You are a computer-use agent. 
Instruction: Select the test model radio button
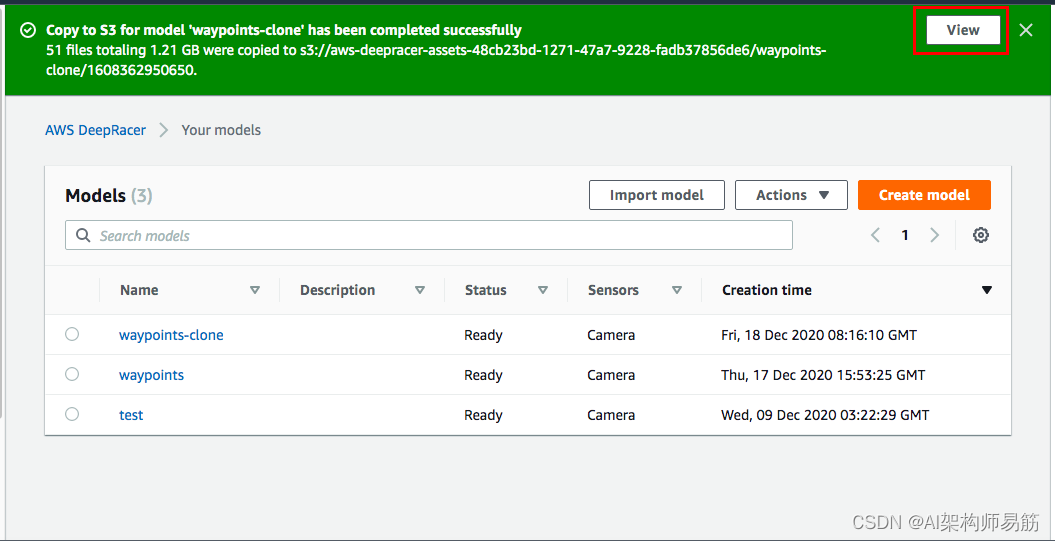pos(72,414)
